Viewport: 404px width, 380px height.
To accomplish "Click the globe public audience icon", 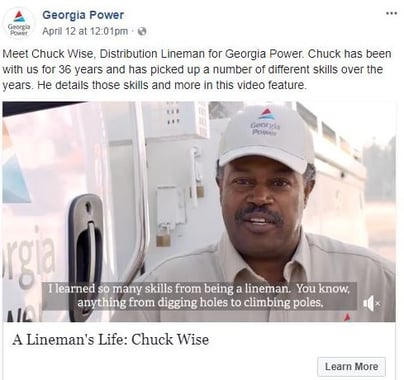I will pos(142,31).
